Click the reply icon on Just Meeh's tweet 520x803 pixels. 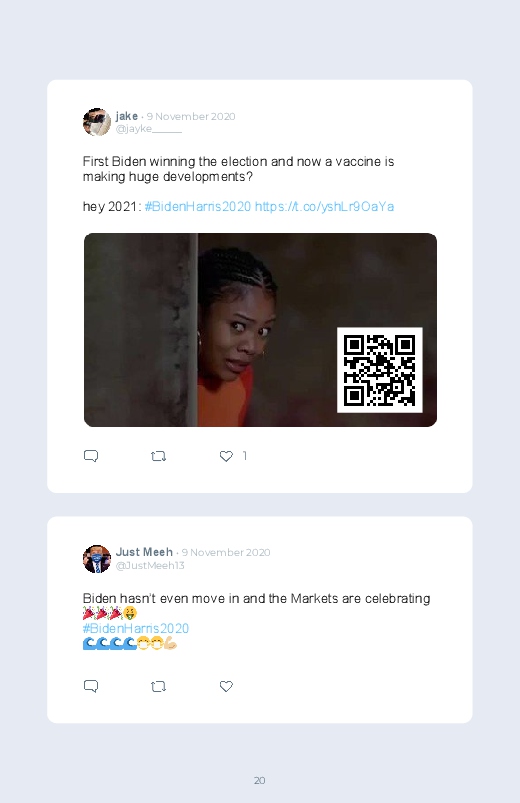[91, 686]
